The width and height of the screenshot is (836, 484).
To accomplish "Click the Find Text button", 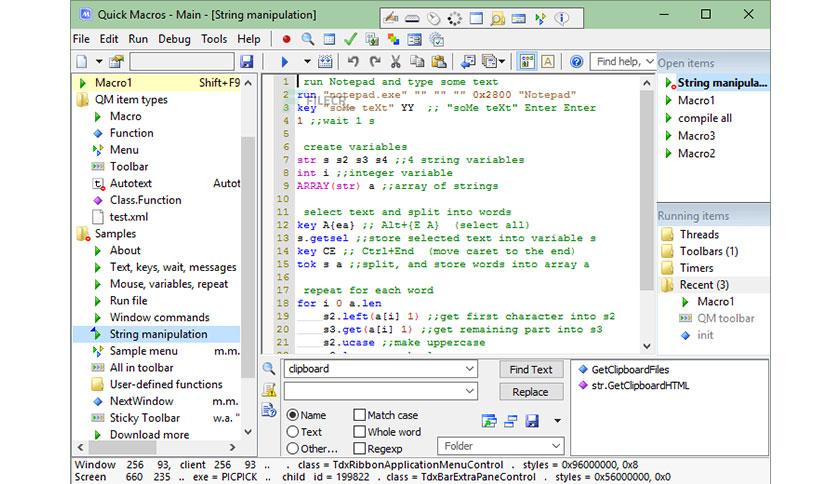I will click(x=531, y=369).
